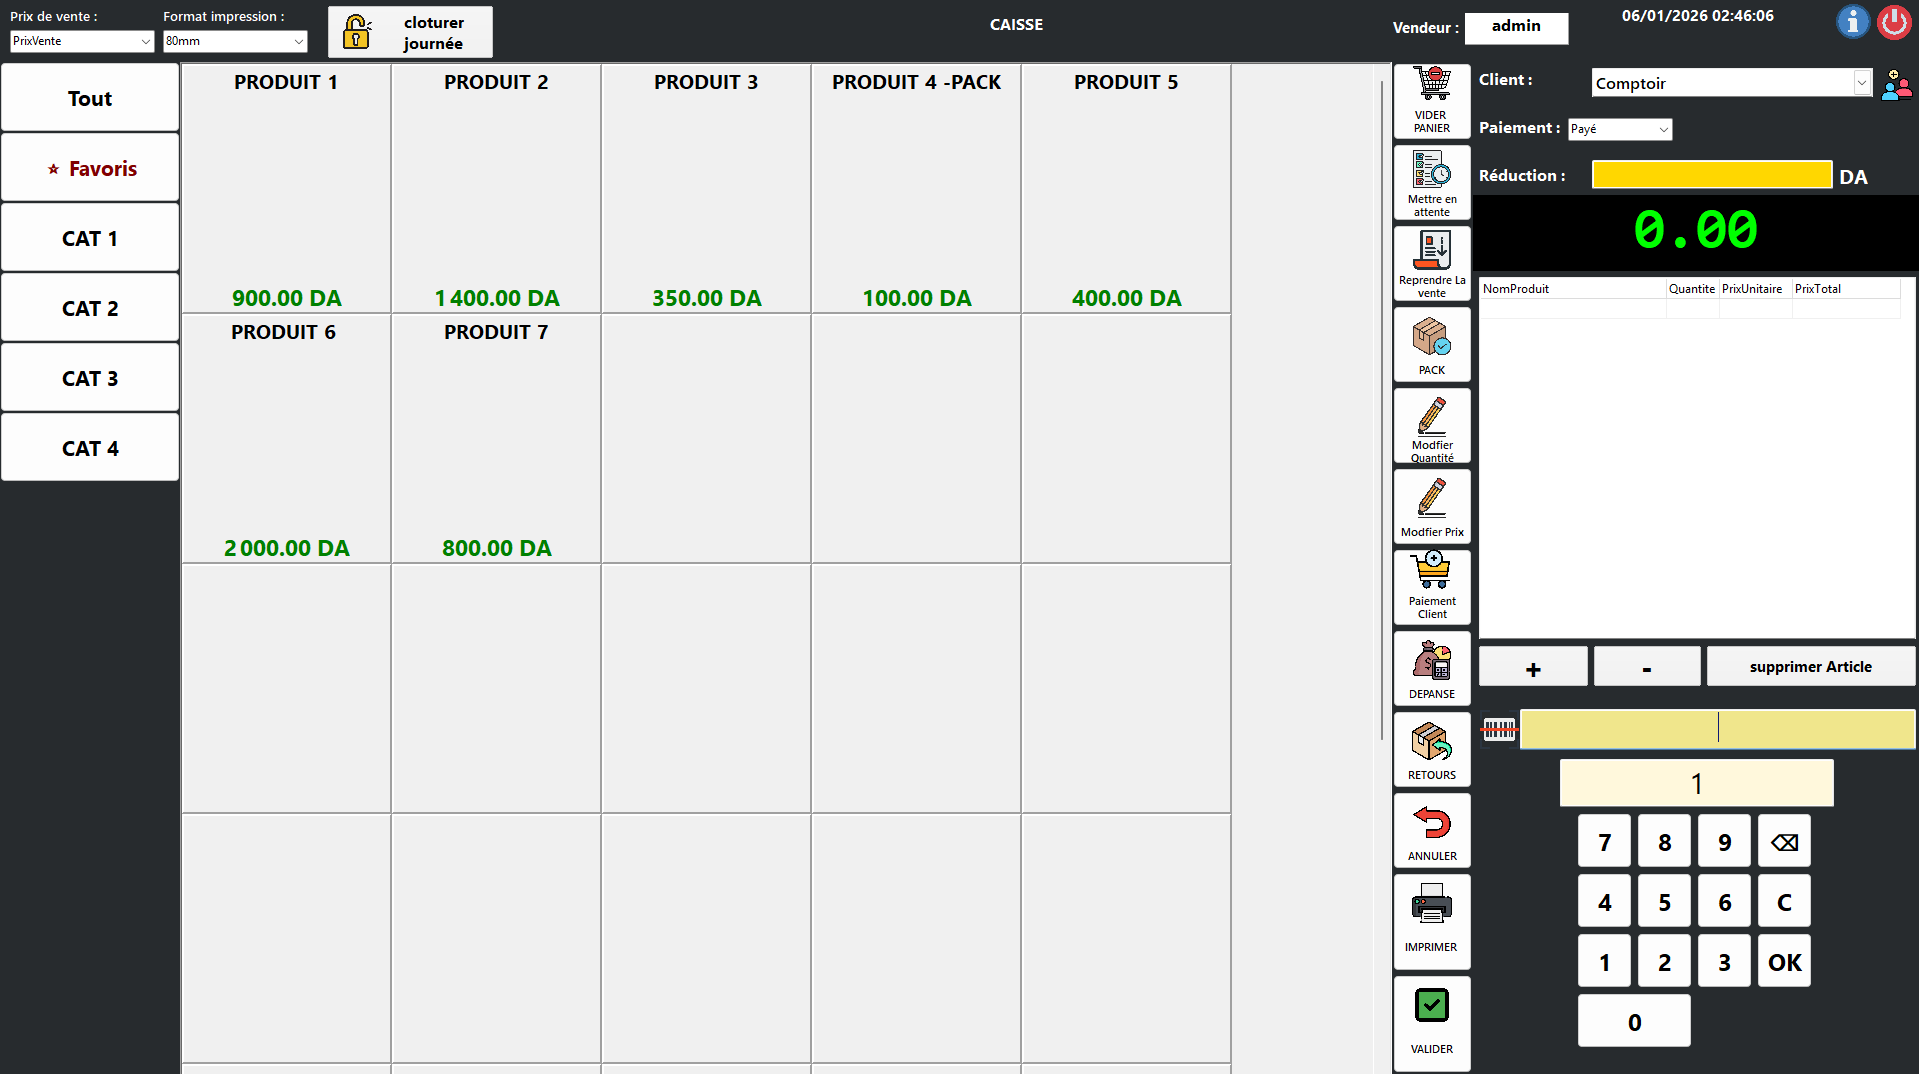The height and width of the screenshot is (1074, 1919).
Task: Expand the Prix de vente dropdown
Action: pyautogui.click(x=145, y=41)
